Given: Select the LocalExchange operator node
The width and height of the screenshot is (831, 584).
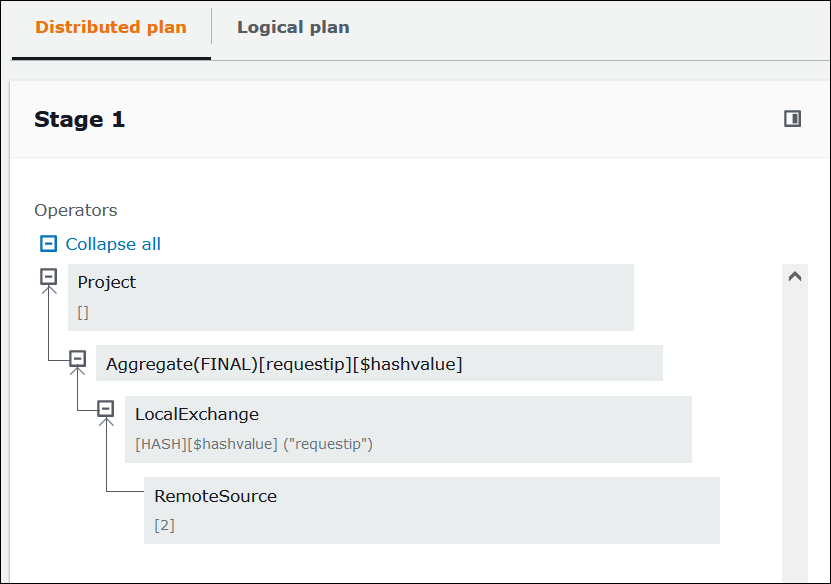Looking at the screenshot, I should (410, 428).
